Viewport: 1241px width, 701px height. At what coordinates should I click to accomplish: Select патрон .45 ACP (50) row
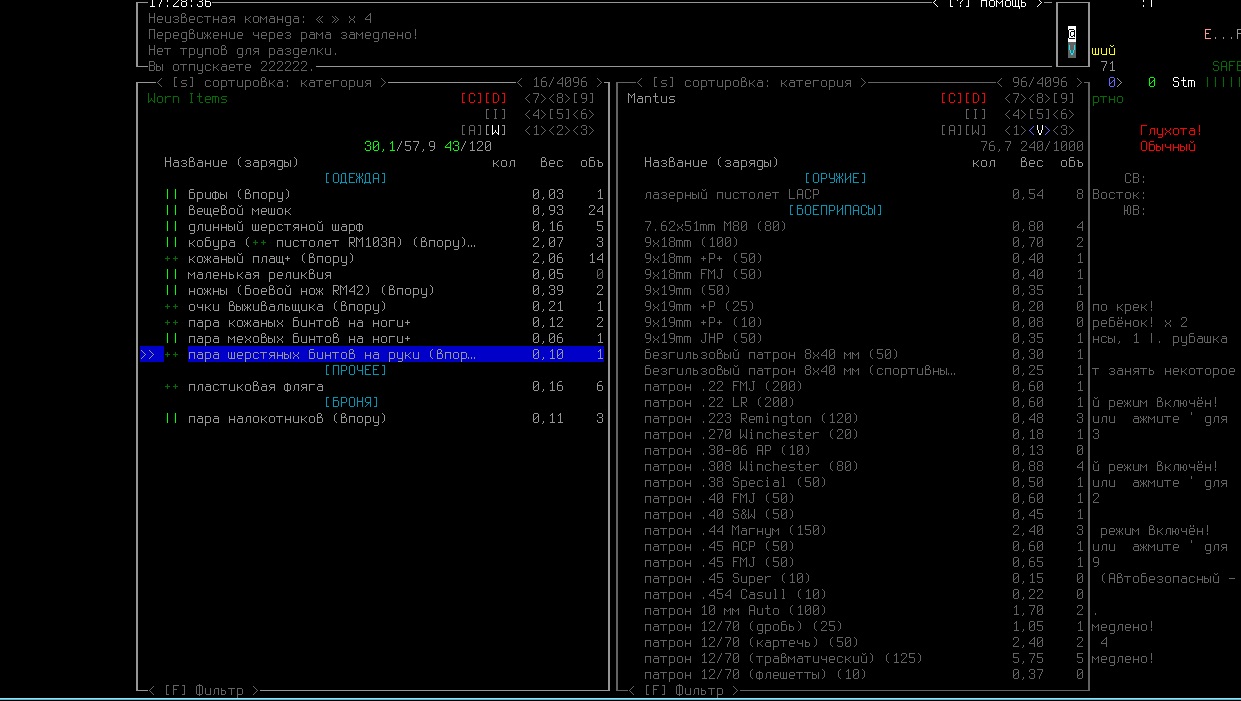(x=864, y=547)
